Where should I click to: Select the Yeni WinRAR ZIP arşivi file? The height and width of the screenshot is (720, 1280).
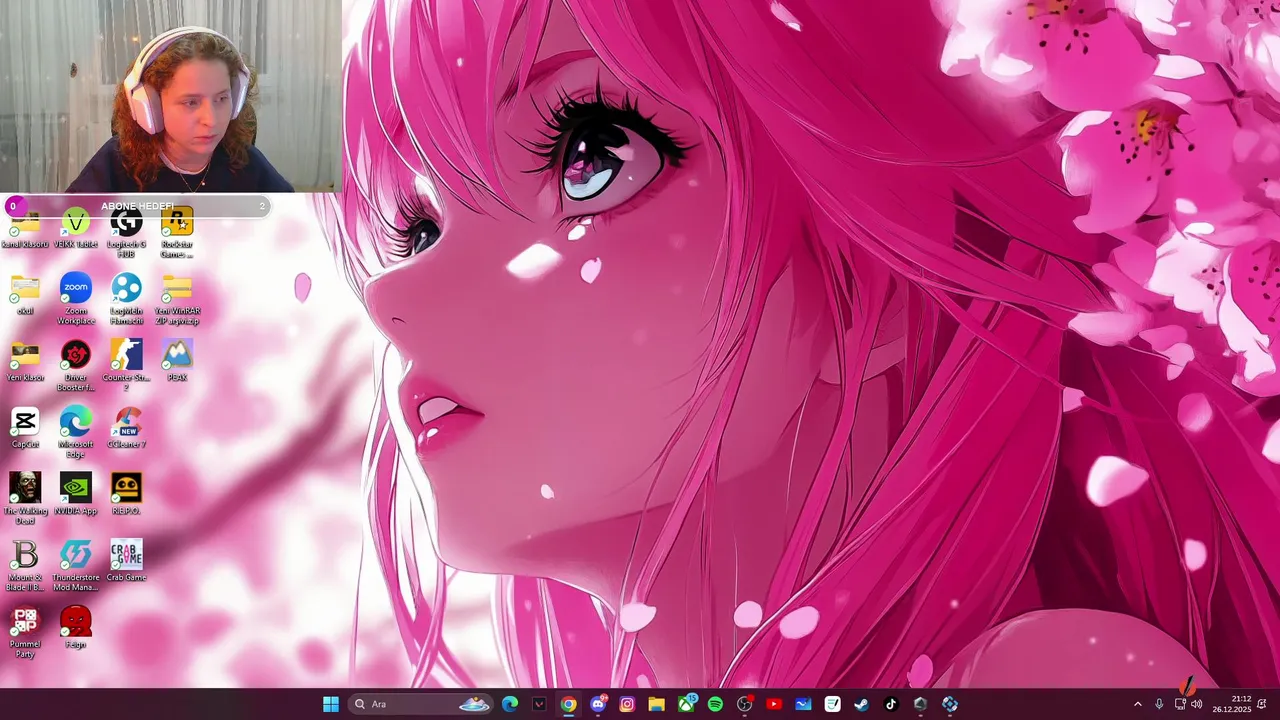click(177, 298)
